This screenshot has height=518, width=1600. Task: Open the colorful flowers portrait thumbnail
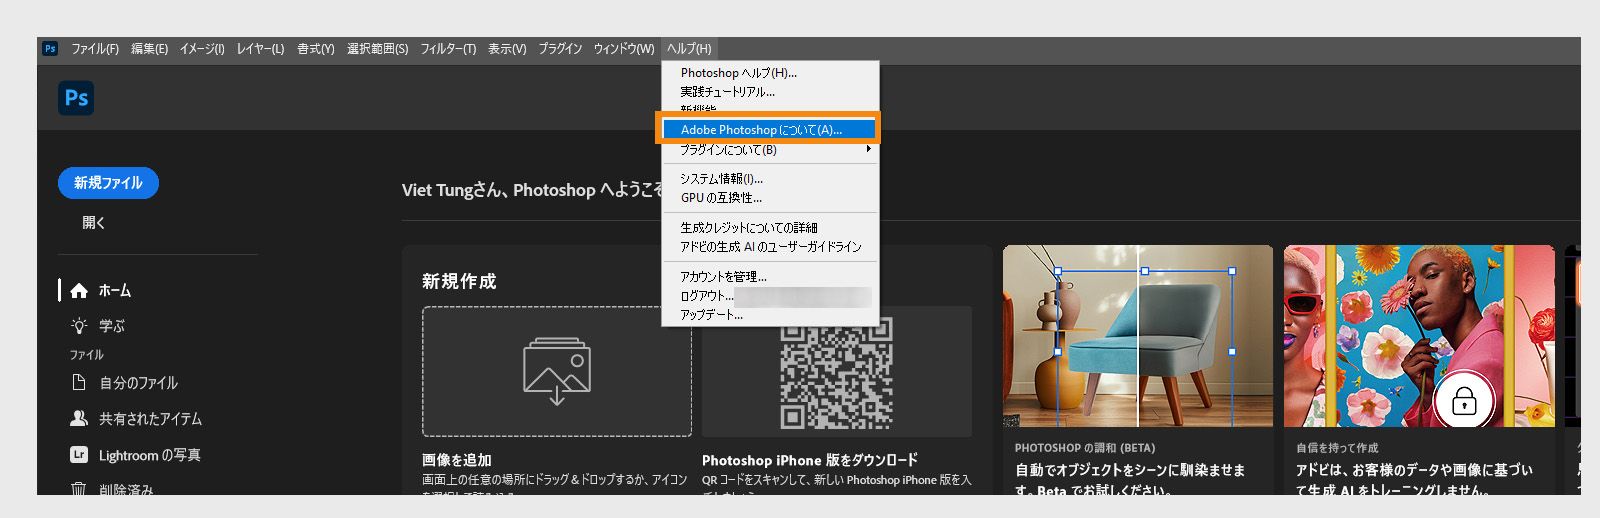coord(1419,336)
